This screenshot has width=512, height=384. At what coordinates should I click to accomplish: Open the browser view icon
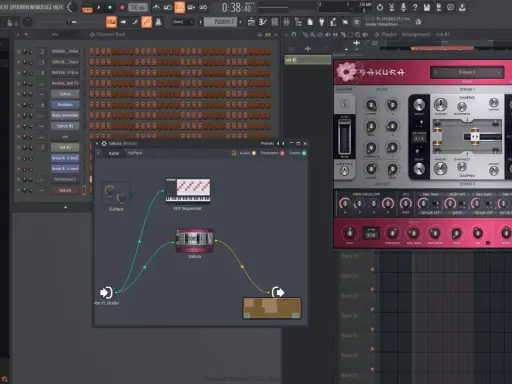298,22
